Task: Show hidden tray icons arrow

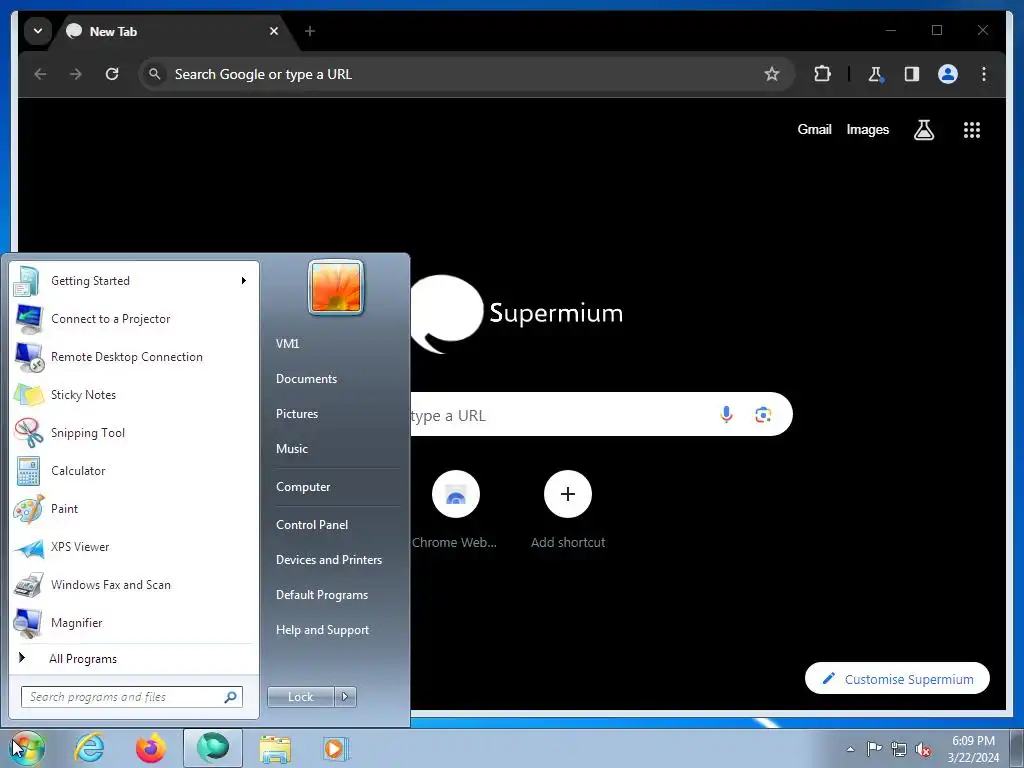Action: point(850,749)
